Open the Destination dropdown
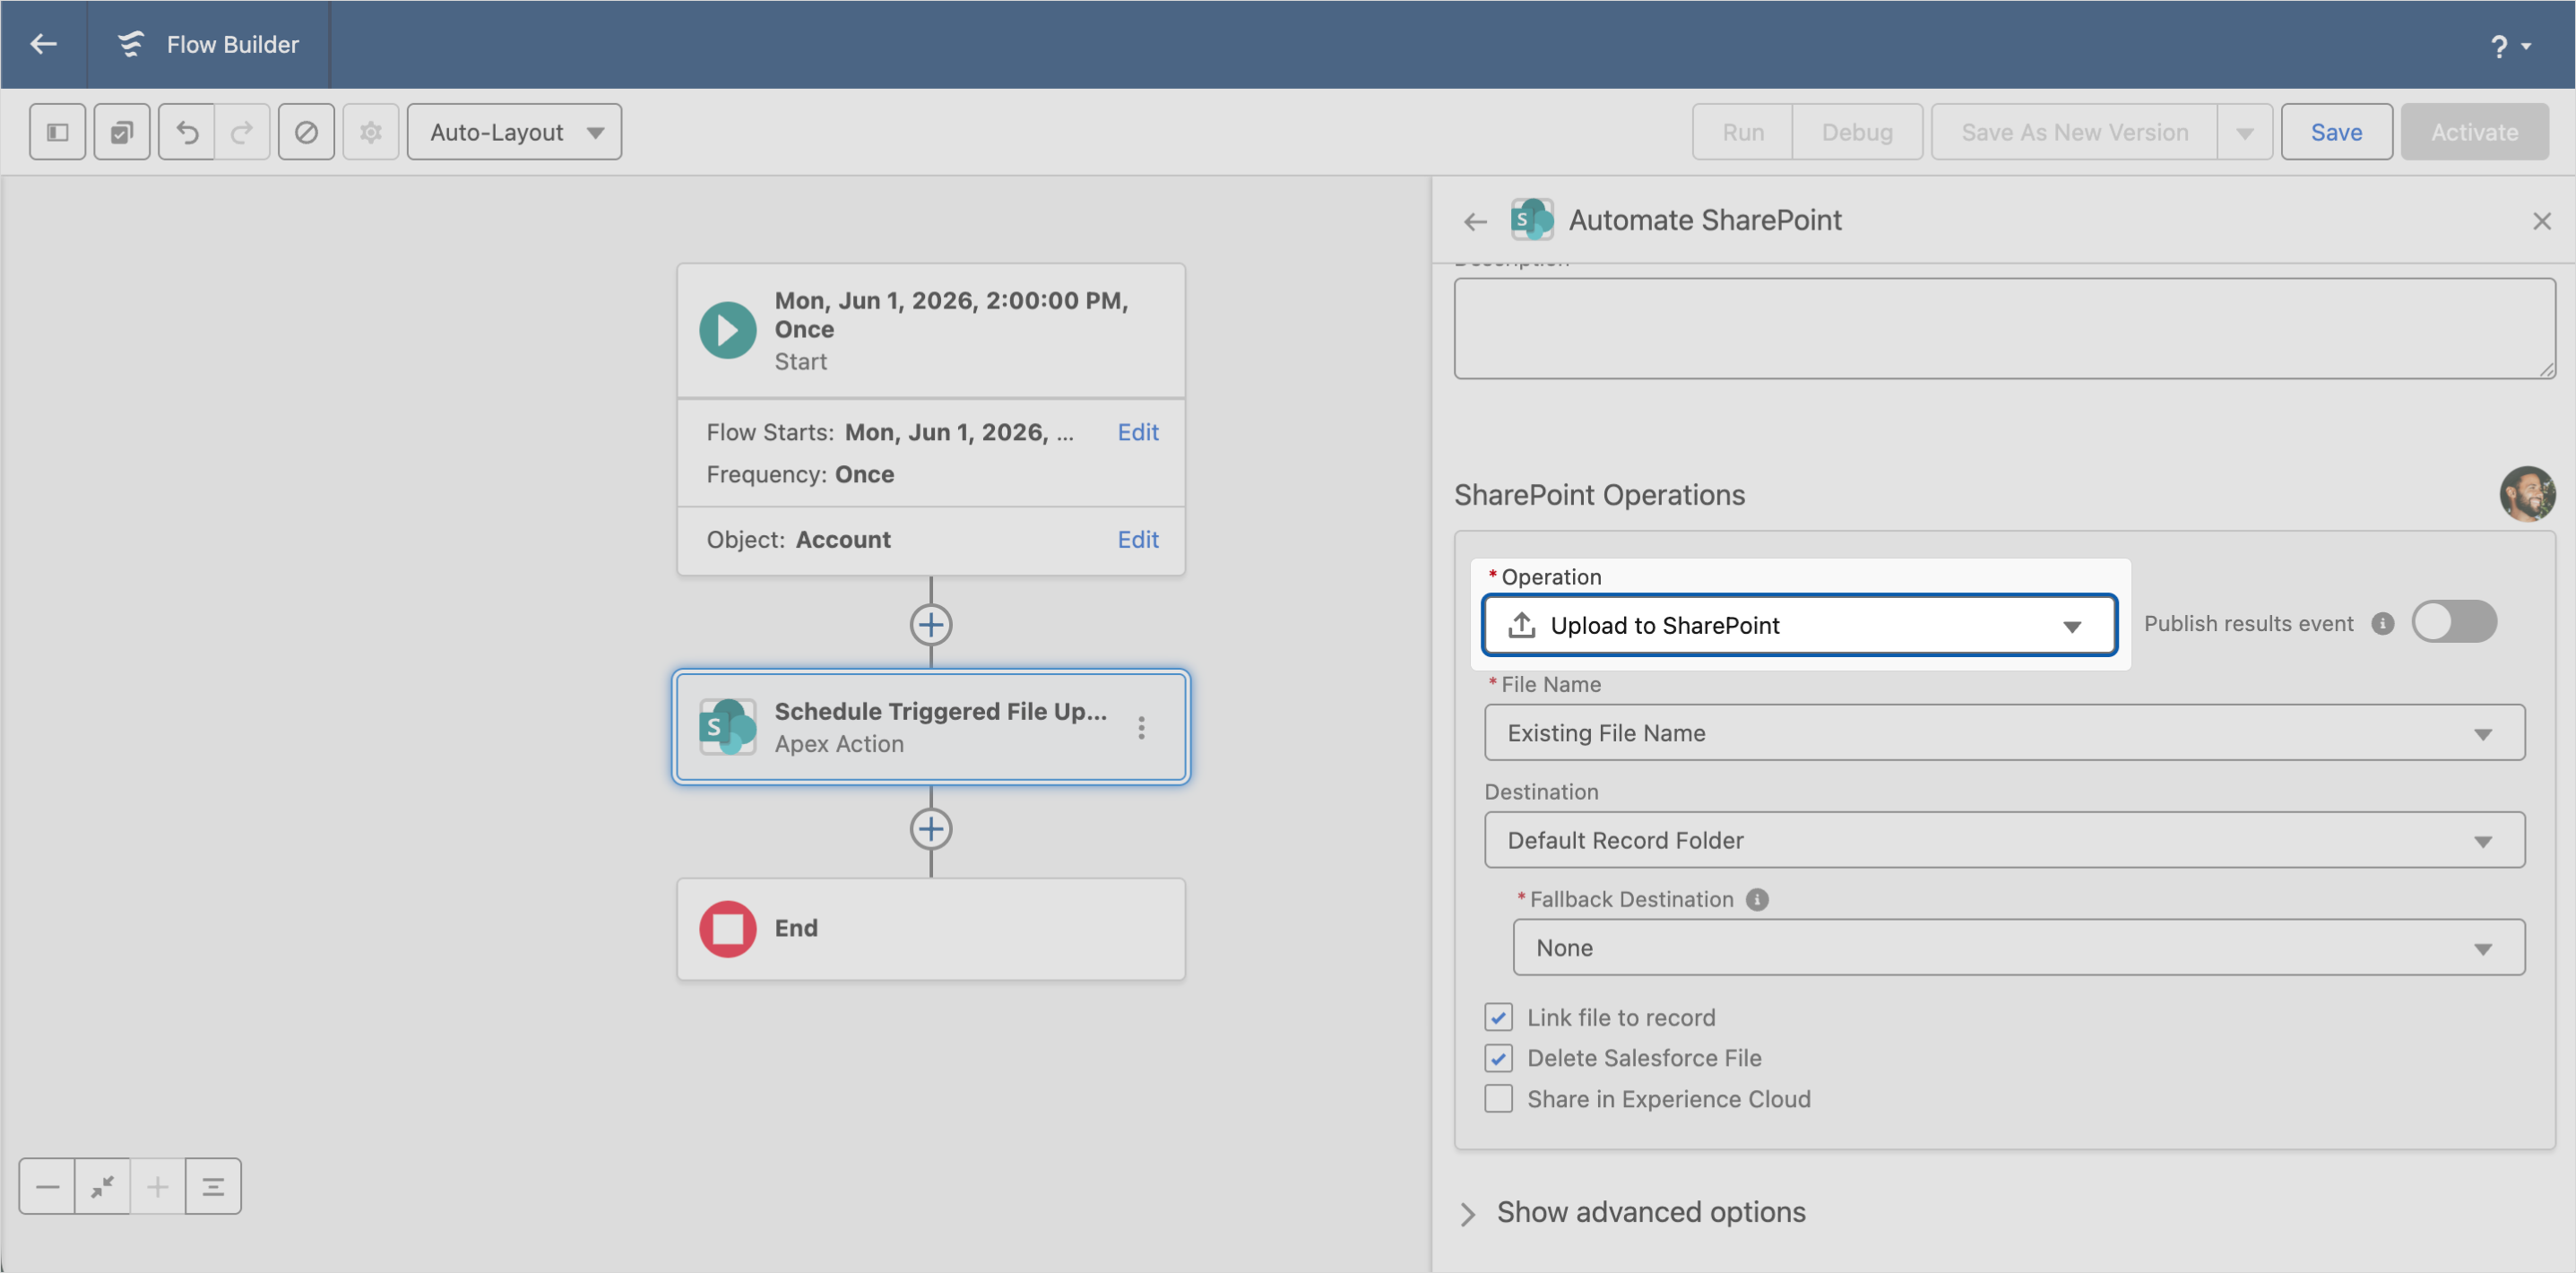This screenshot has height=1273, width=2576. [x=2004, y=840]
